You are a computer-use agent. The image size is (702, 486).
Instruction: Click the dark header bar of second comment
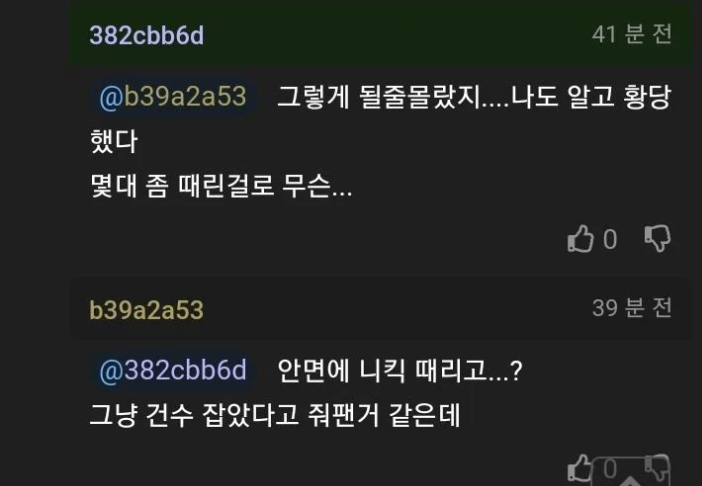point(400,310)
